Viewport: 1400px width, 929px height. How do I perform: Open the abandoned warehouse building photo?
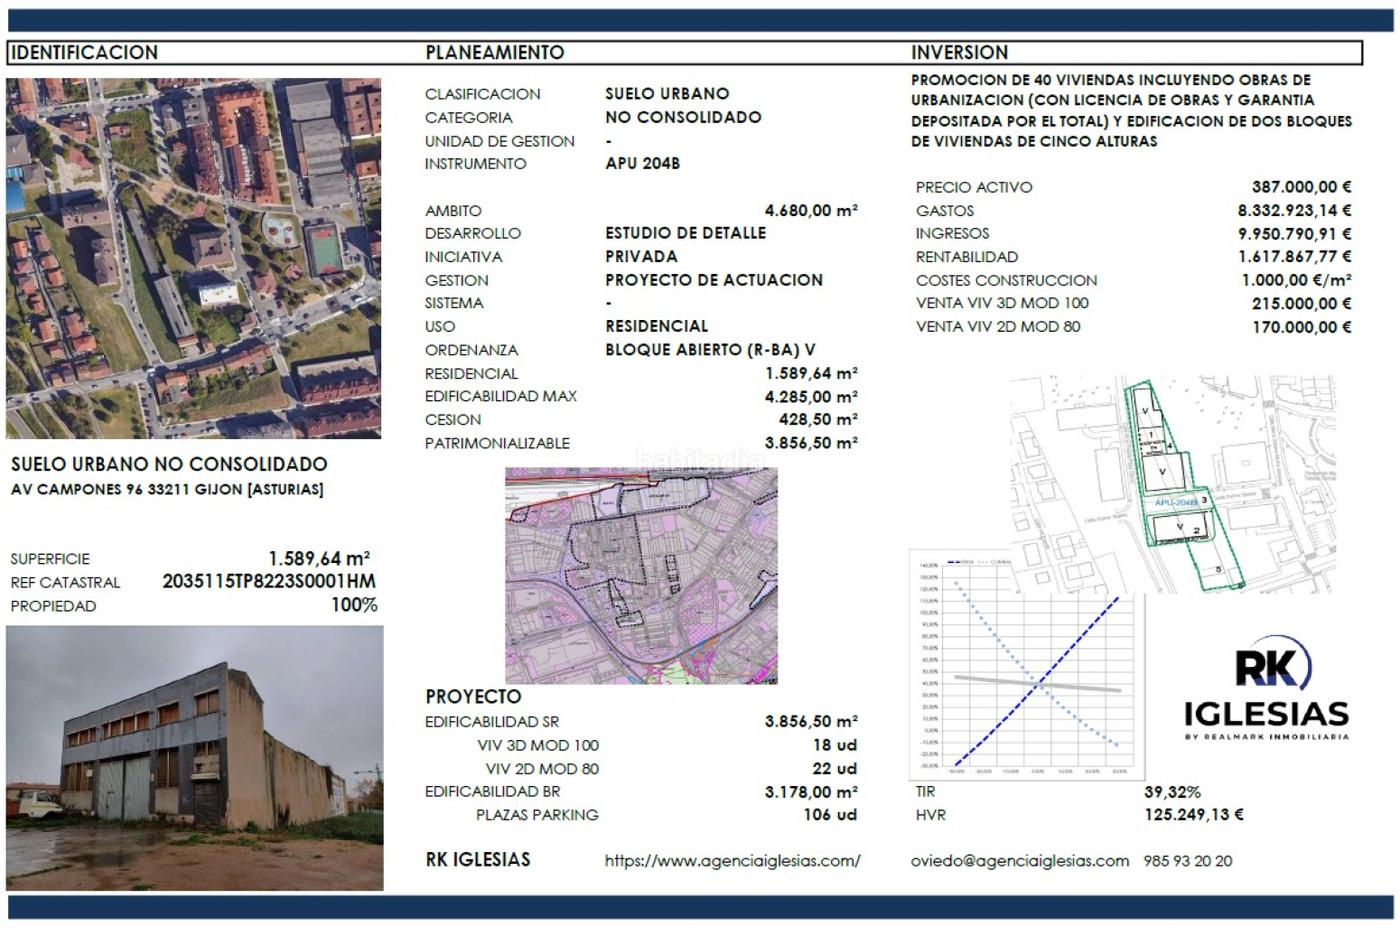point(195,758)
